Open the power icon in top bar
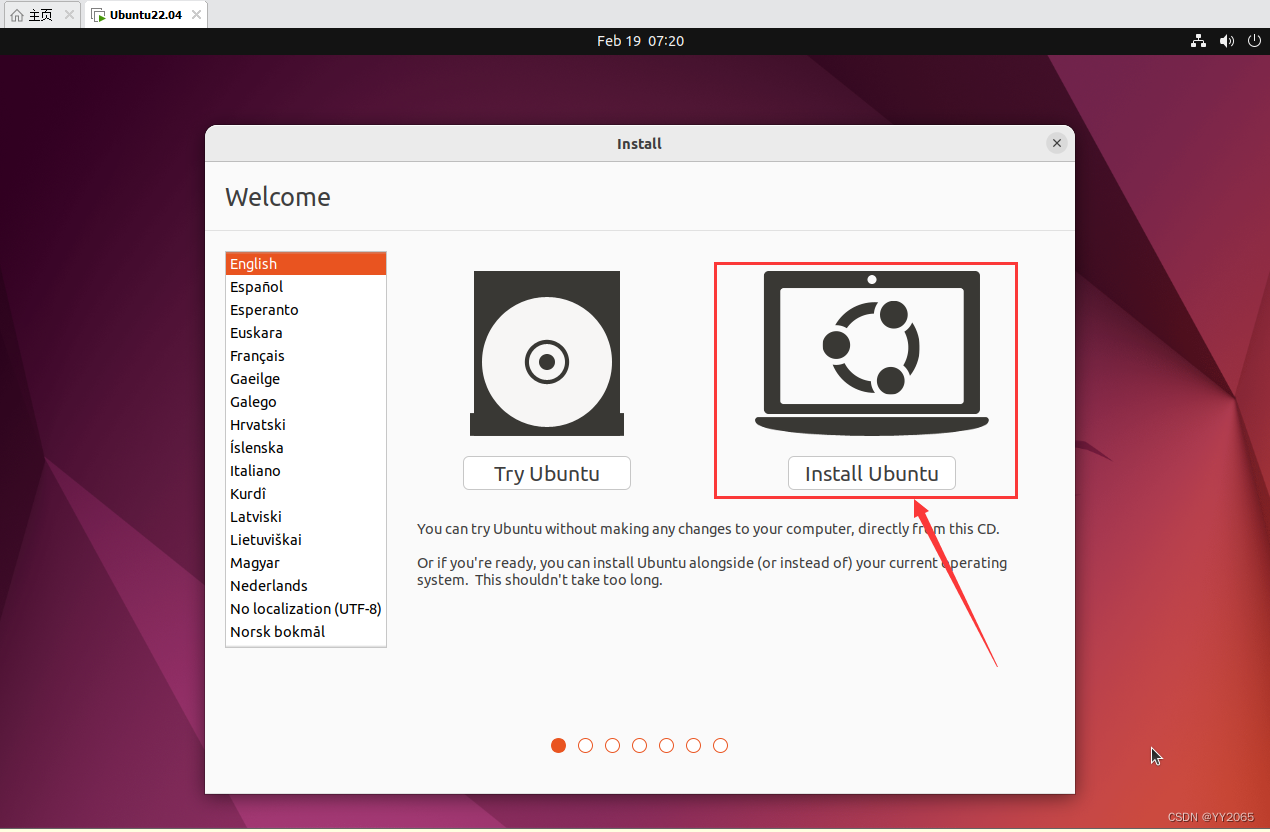The width and height of the screenshot is (1270, 832). tap(1255, 41)
